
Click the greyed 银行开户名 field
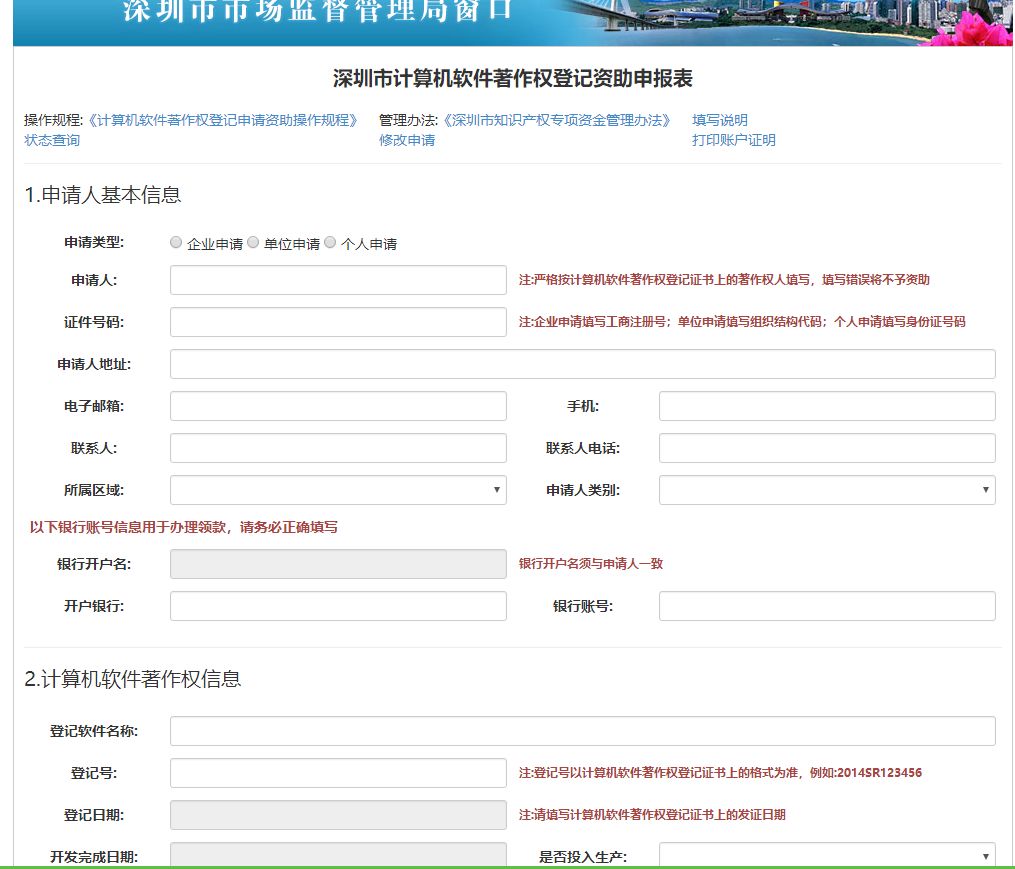(x=338, y=564)
